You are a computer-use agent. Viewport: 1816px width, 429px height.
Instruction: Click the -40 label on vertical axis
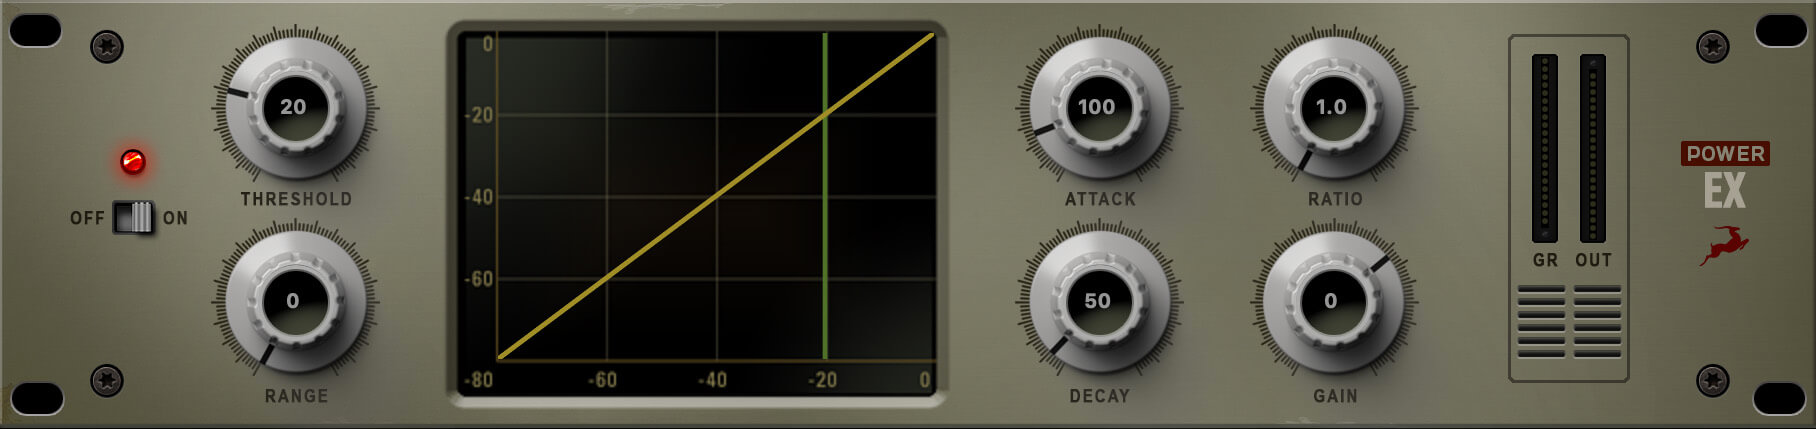point(479,197)
